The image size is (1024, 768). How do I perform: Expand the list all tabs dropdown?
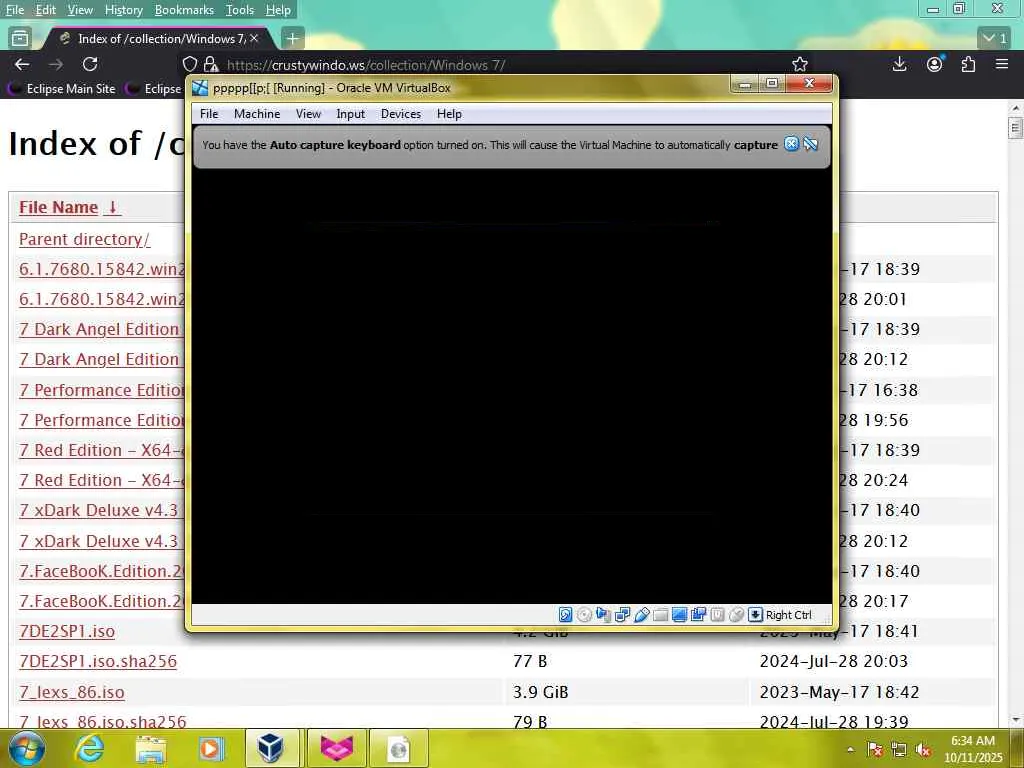[995, 39]
